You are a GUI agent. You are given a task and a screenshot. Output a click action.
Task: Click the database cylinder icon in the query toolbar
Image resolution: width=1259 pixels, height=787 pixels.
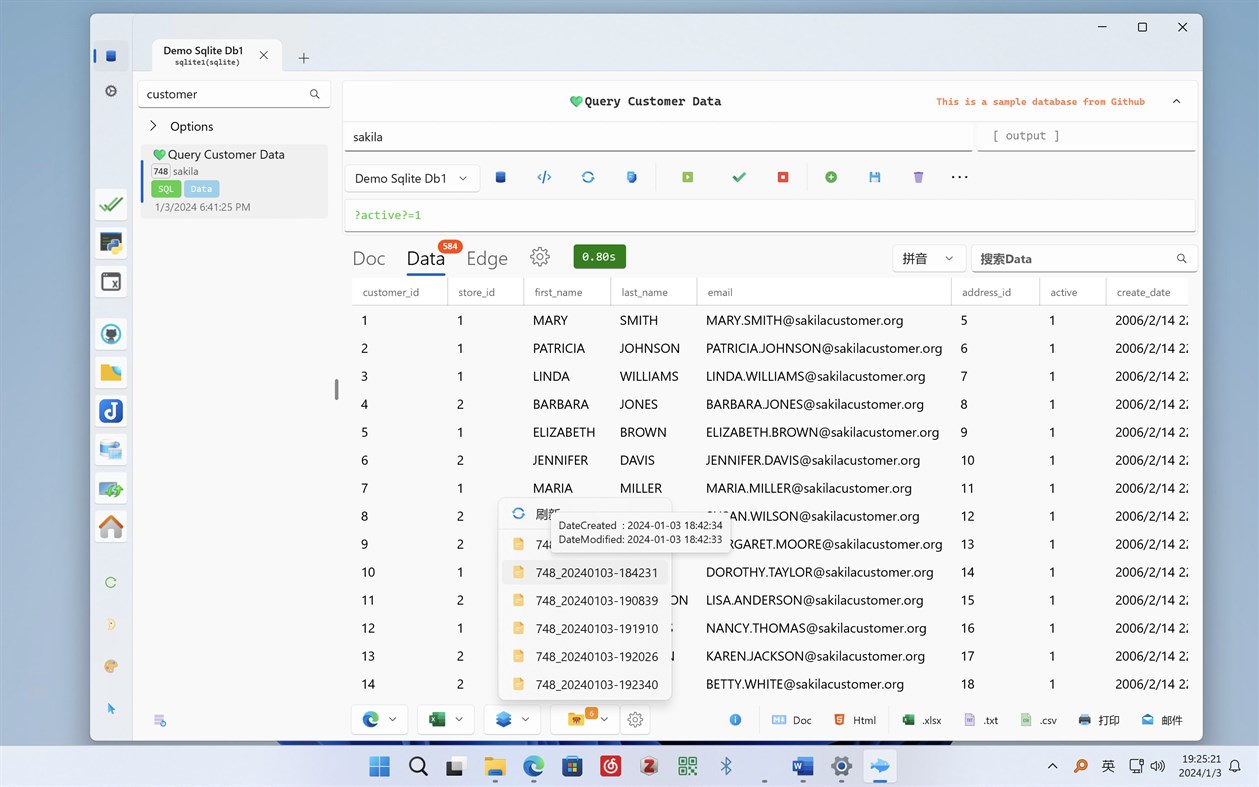(x=500, y=177)
